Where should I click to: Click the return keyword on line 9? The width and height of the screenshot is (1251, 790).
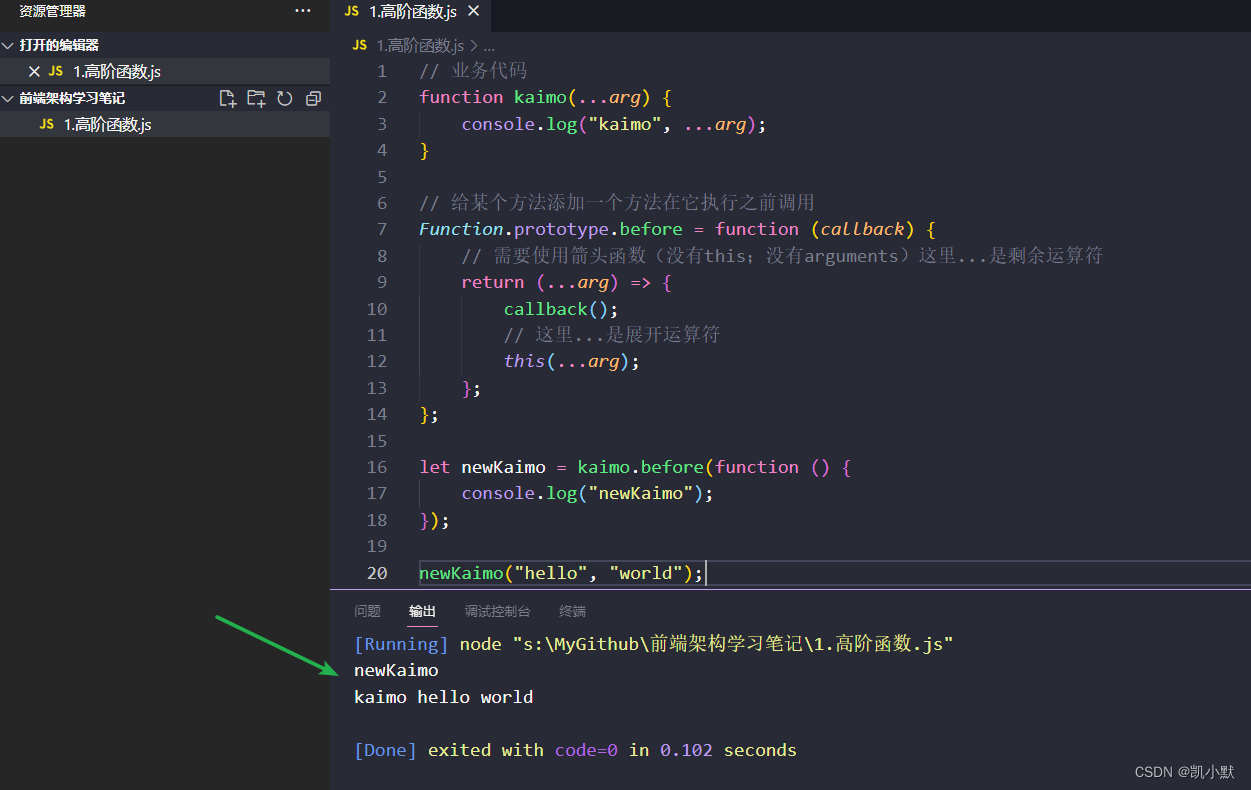pyautogui.click(x=492, y=282)
